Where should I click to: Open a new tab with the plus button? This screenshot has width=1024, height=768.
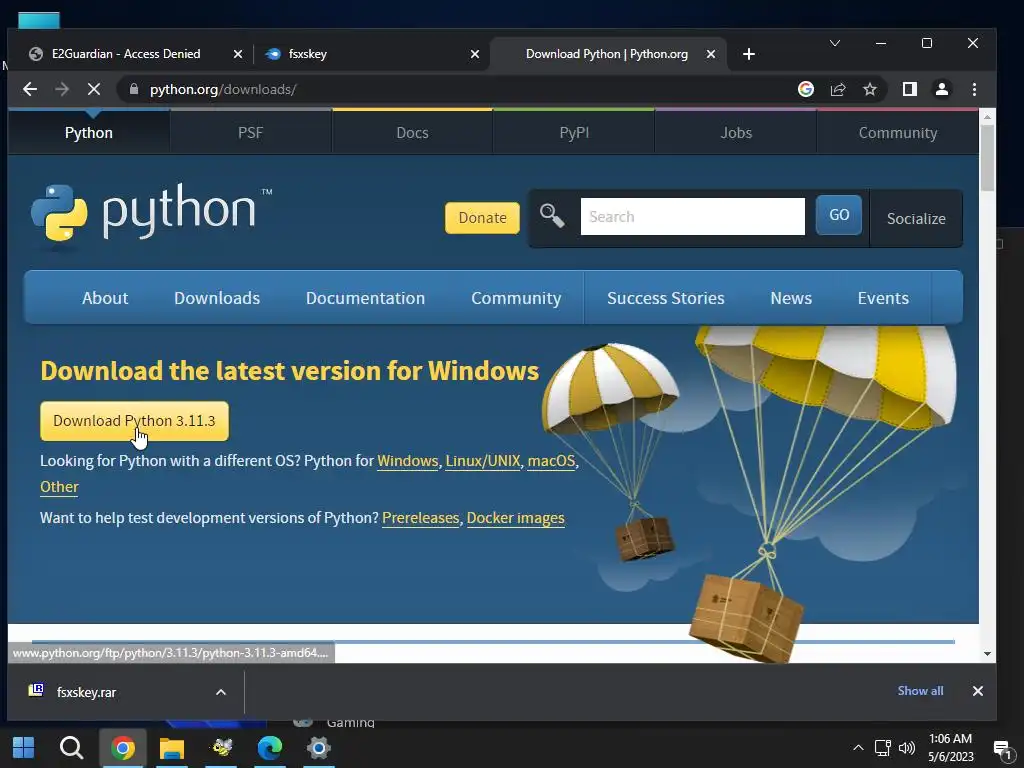(x=749, y=54)
